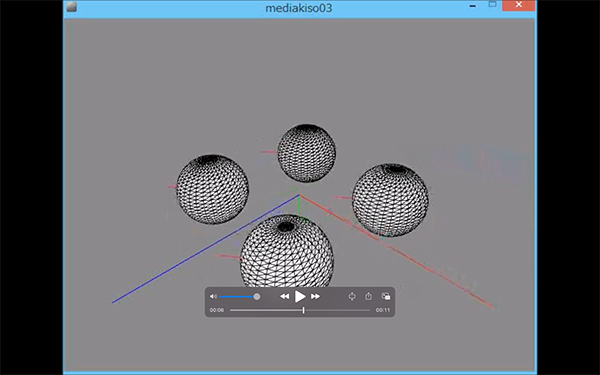
Task: Open the AirPlay output icon
Action: 352,297
